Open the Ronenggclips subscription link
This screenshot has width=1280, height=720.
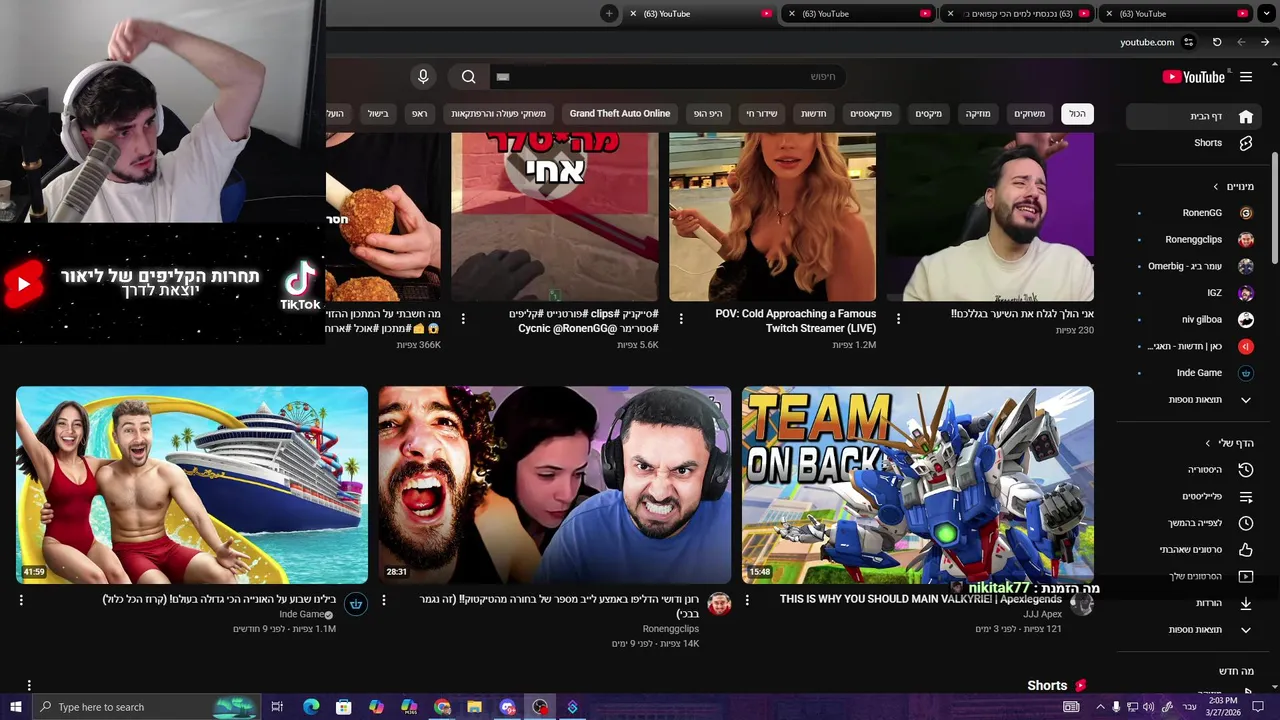[x=1194, y=240]
